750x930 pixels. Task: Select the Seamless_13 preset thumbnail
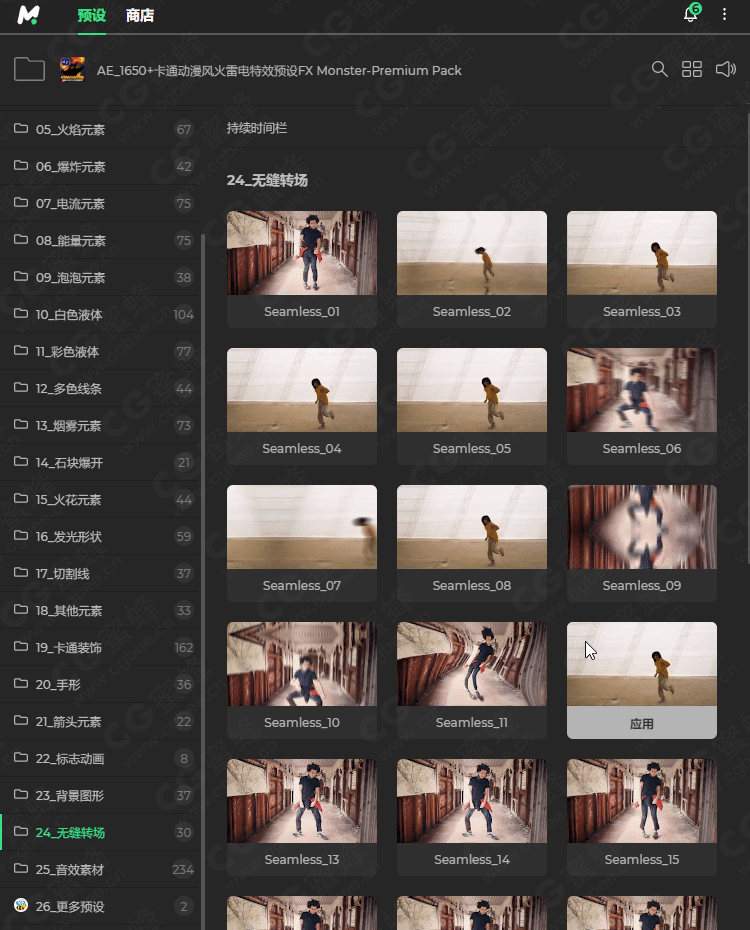click(302, 801)
